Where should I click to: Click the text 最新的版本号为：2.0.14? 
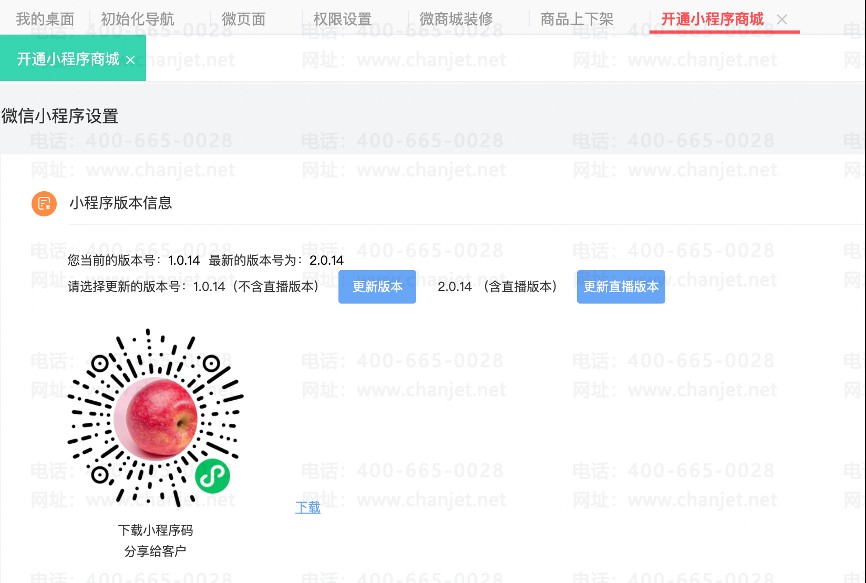[276, 260]
